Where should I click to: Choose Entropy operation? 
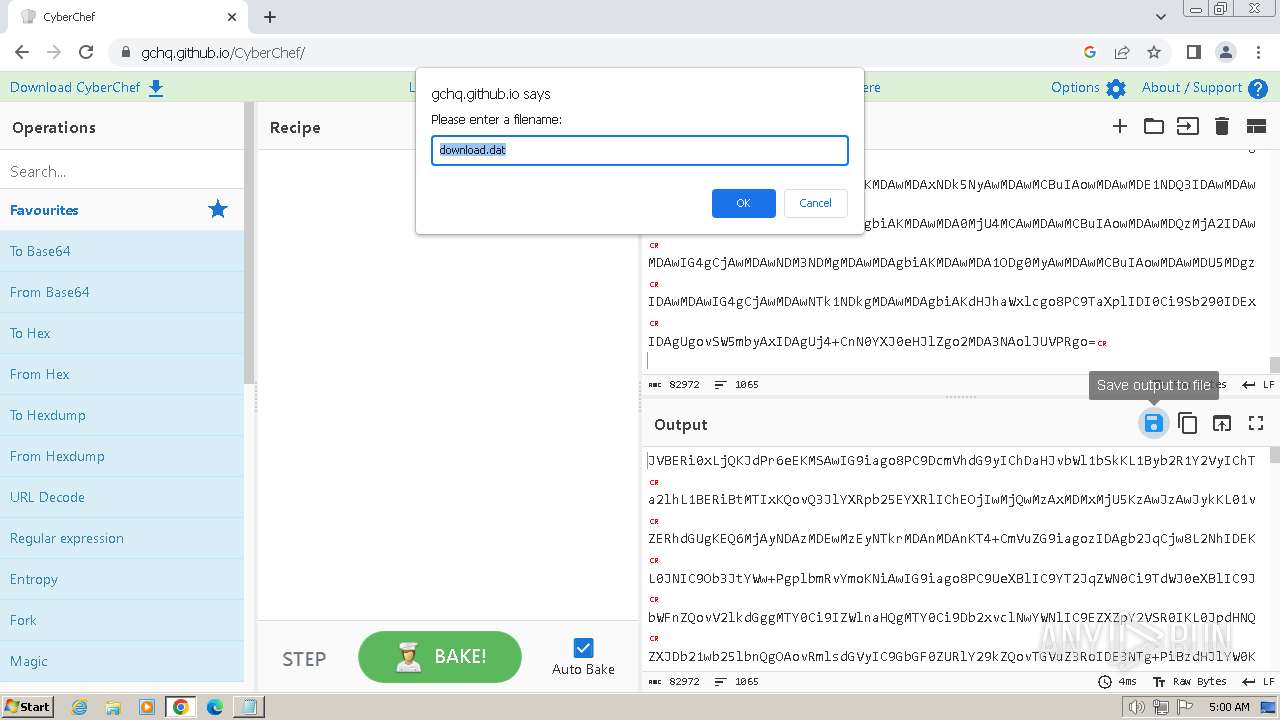tap(122, 579)
